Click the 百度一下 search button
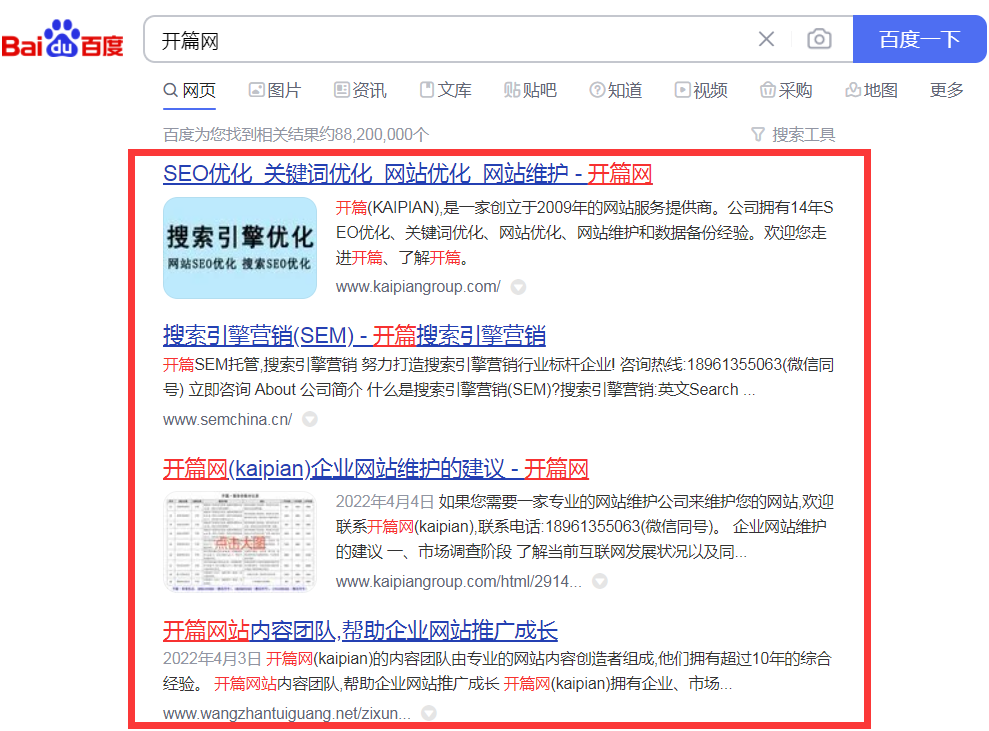 pyautogui.click(x=919, y=39)
